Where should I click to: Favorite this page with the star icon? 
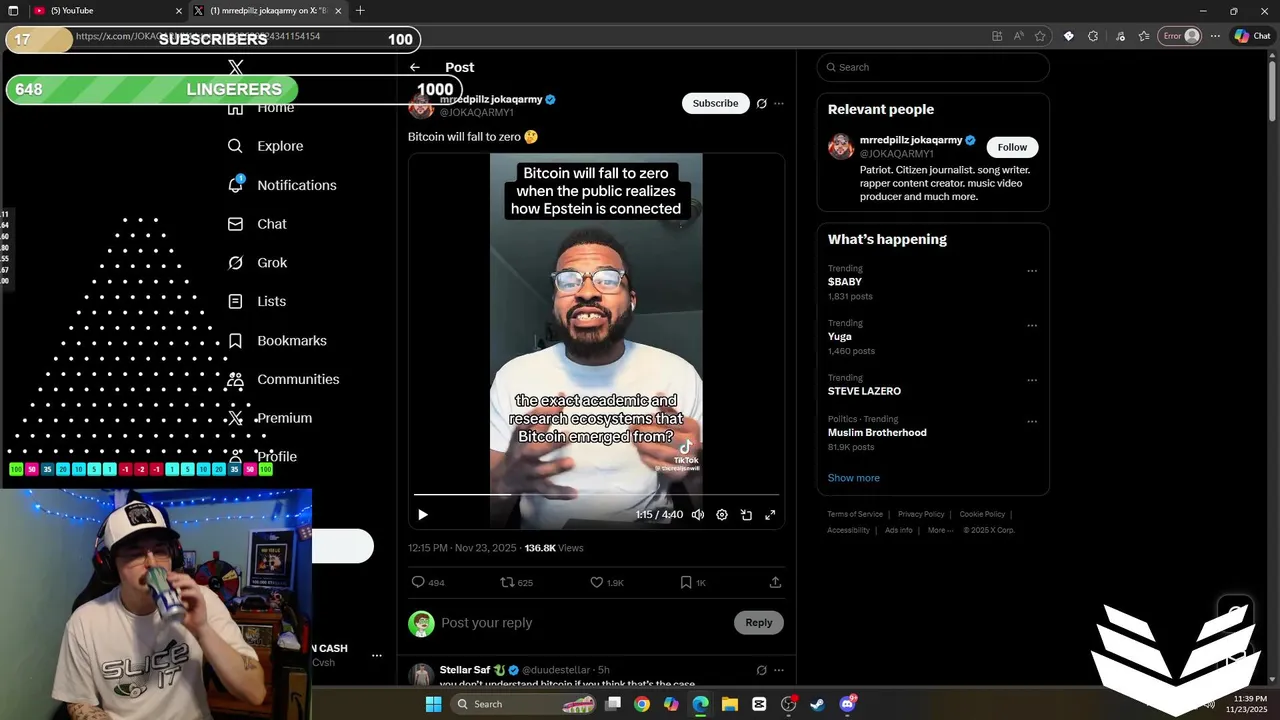1040,36
